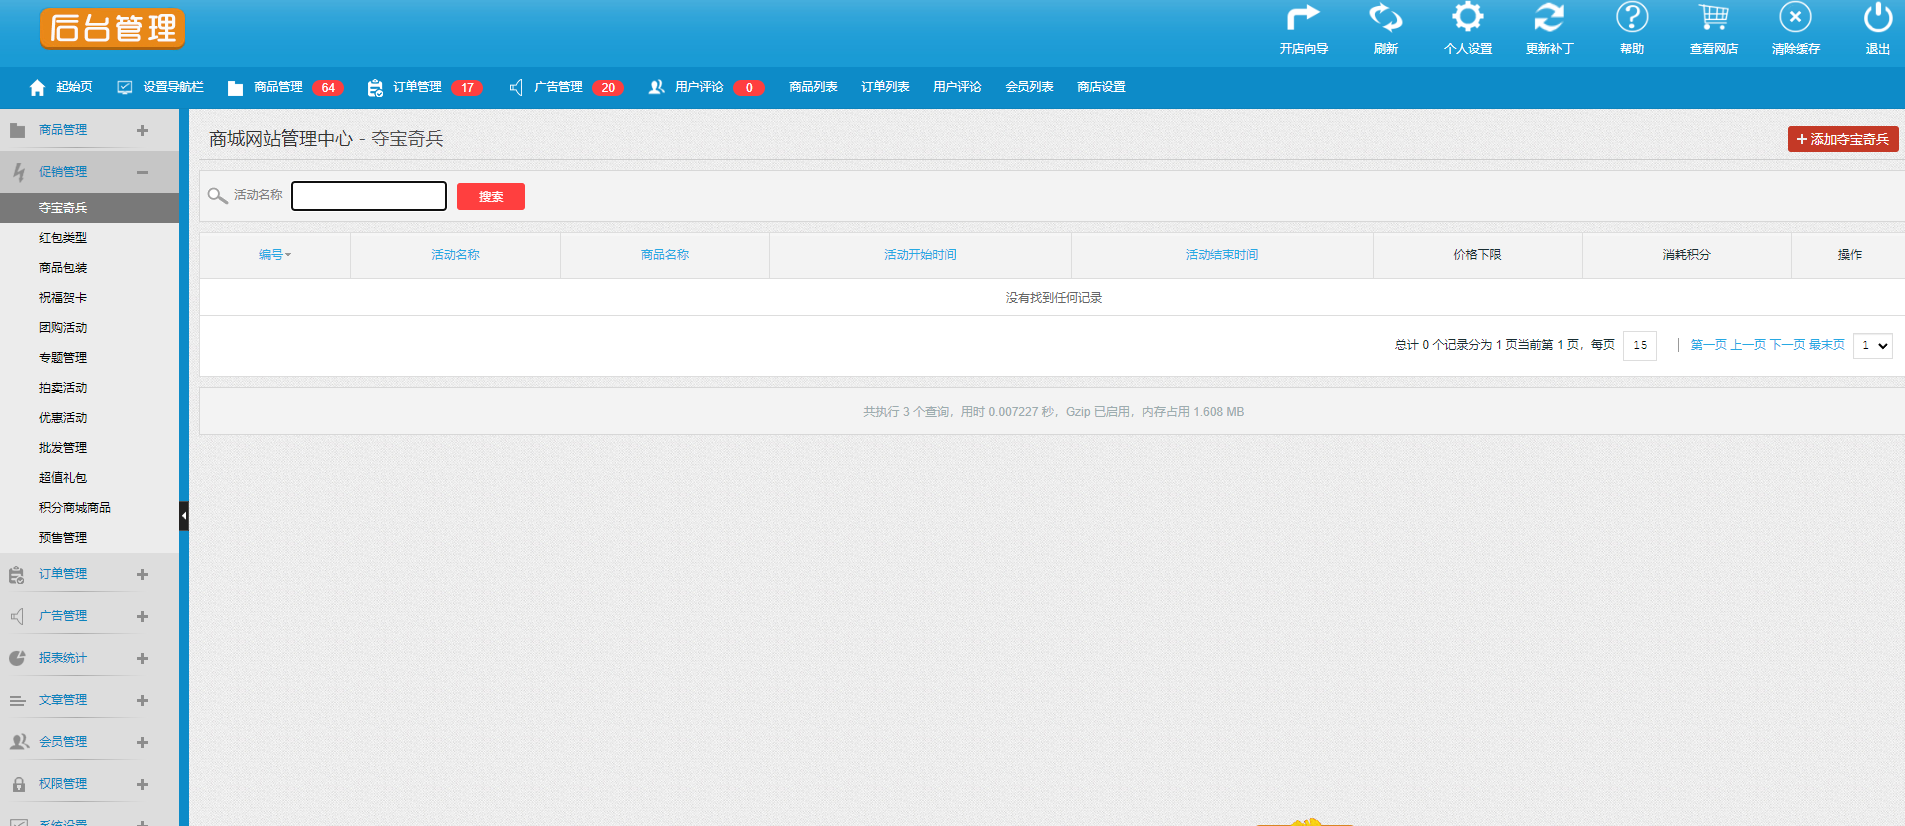Click the 刷新 refresh icon
The image size is (1905, 826).
(x=1385, y=18)
